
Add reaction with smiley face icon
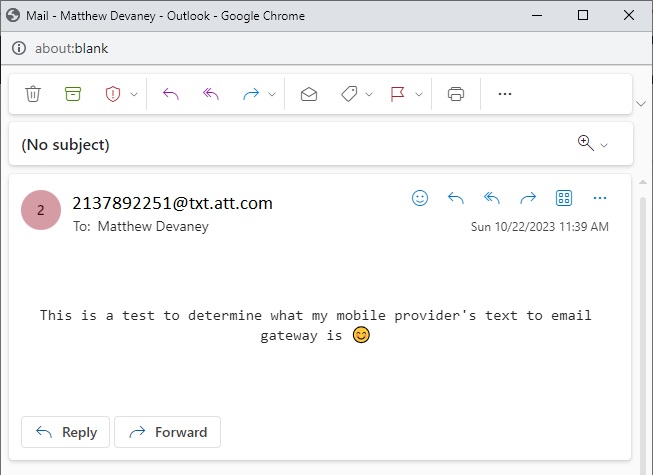tap(420, 198)
